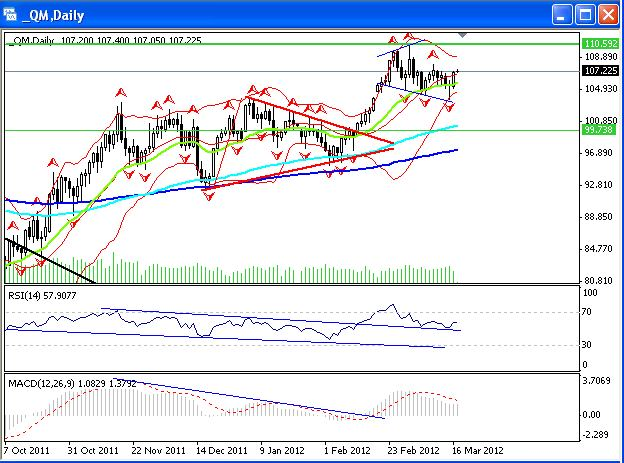Click the RSI(14) 57.9077 indicator label

pyautogui.click(x=42, y=295)
